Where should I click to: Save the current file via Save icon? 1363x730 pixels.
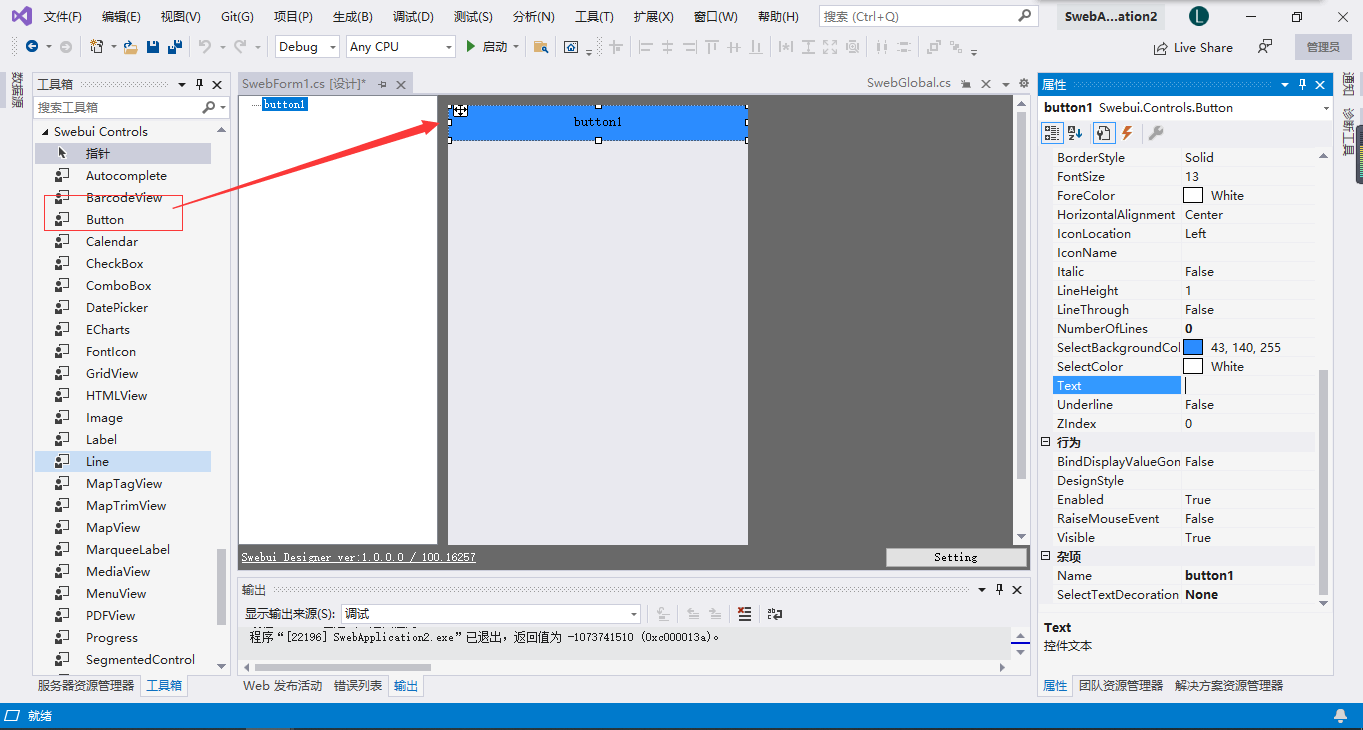click(153, 47)
